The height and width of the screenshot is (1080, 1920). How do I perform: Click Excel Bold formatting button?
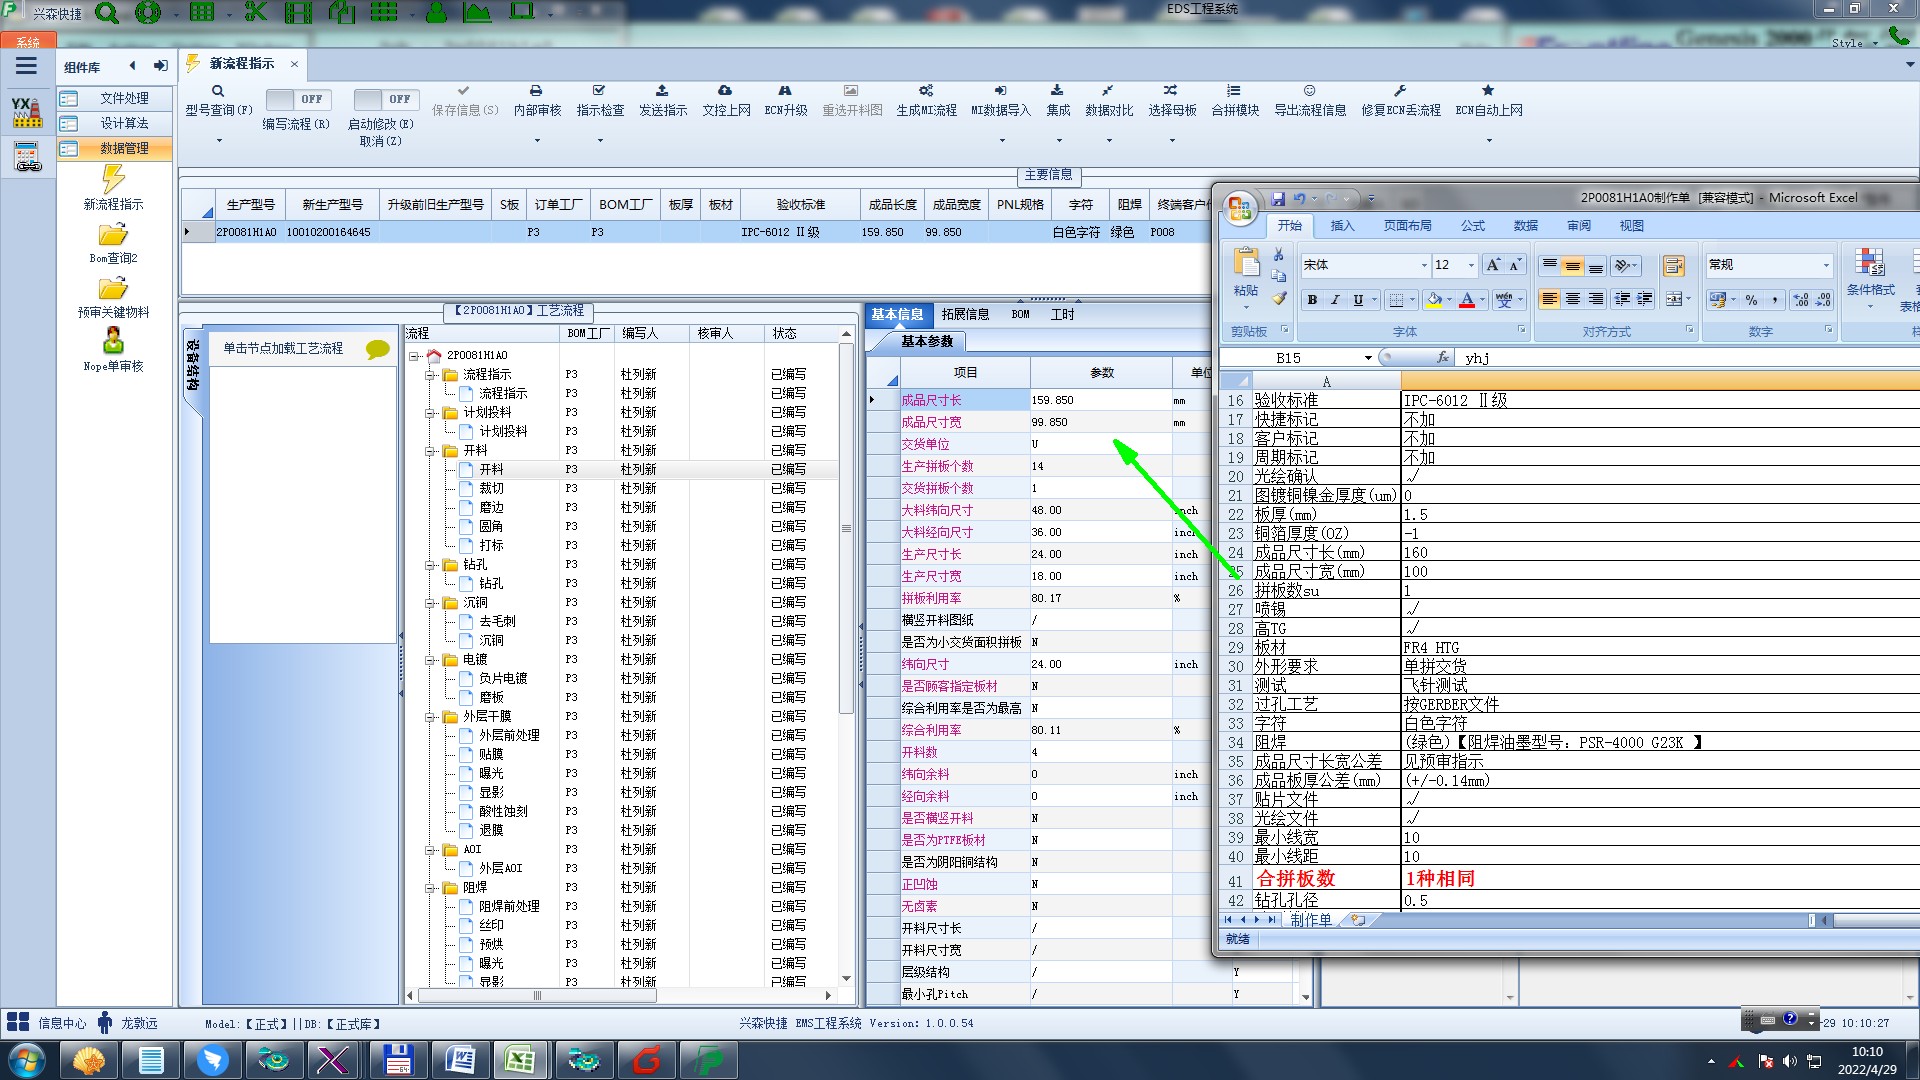click(1312, 300)
